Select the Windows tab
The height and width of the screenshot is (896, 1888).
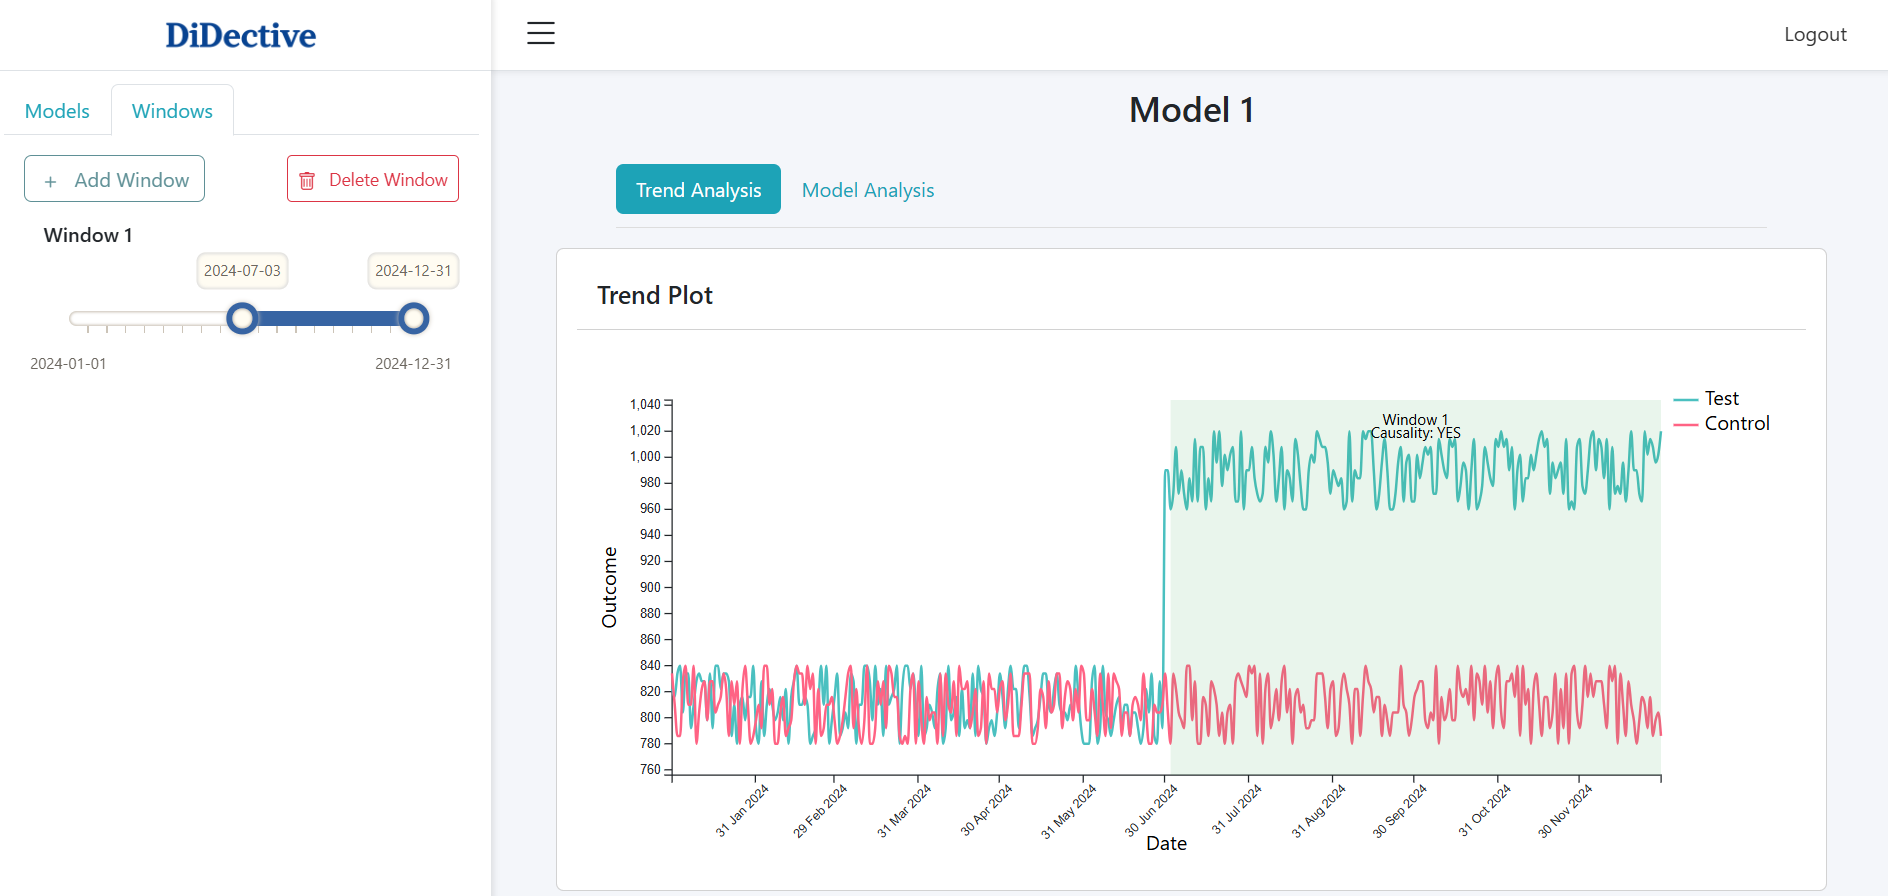coord(172,111)
